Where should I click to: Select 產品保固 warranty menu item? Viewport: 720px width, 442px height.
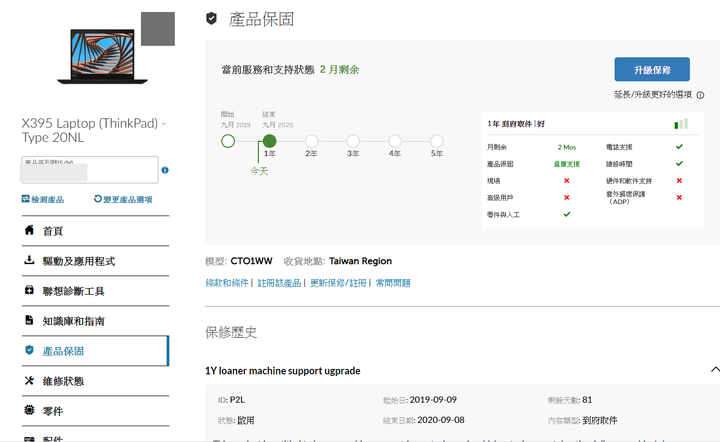[95, 351]
